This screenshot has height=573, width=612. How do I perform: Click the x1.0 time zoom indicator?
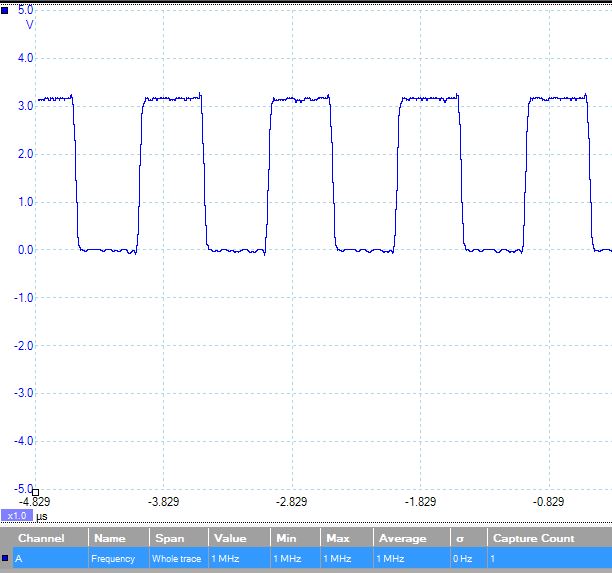17,516
